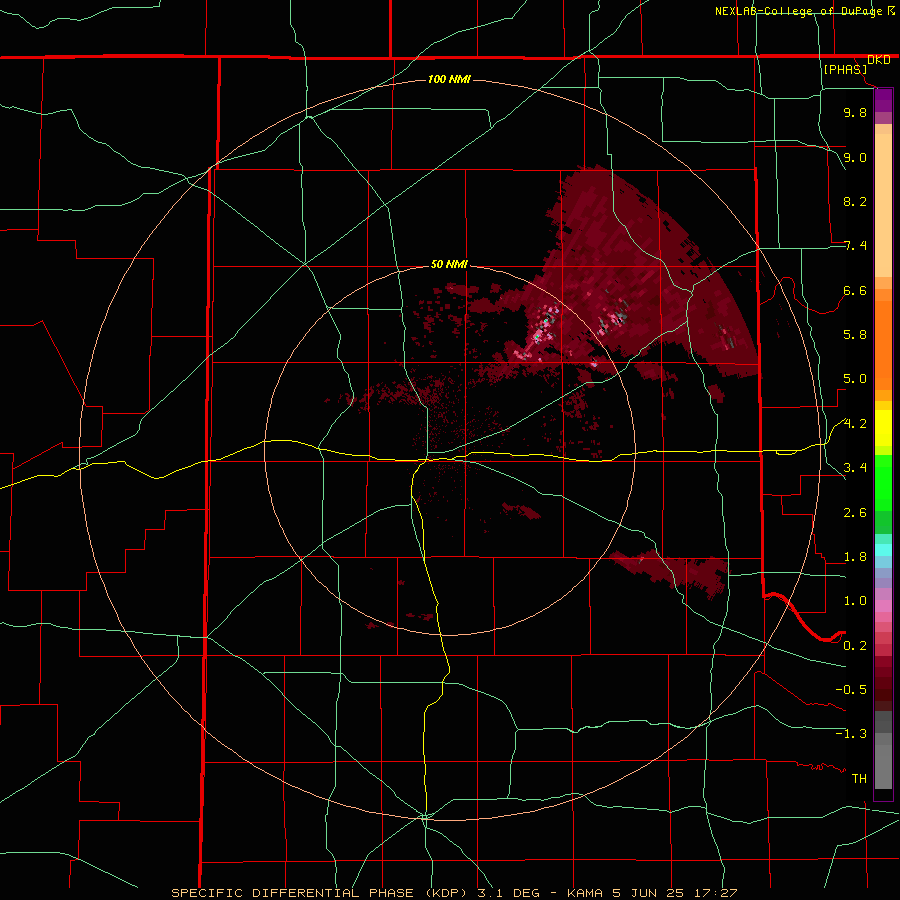Screen dimensions: 900x900
Task: Click the 5.8 legend value
Action: [855, 335]
